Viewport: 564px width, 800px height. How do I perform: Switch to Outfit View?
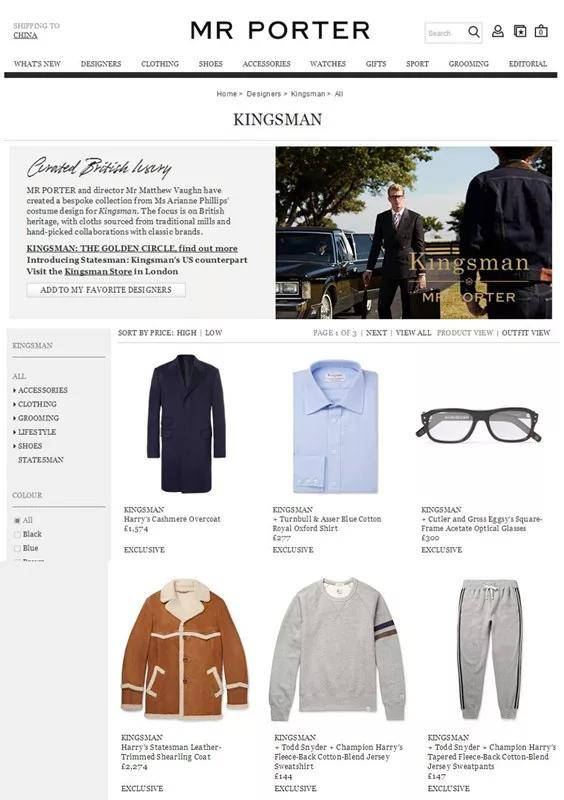pyautogui.click(x=526, y=333)
